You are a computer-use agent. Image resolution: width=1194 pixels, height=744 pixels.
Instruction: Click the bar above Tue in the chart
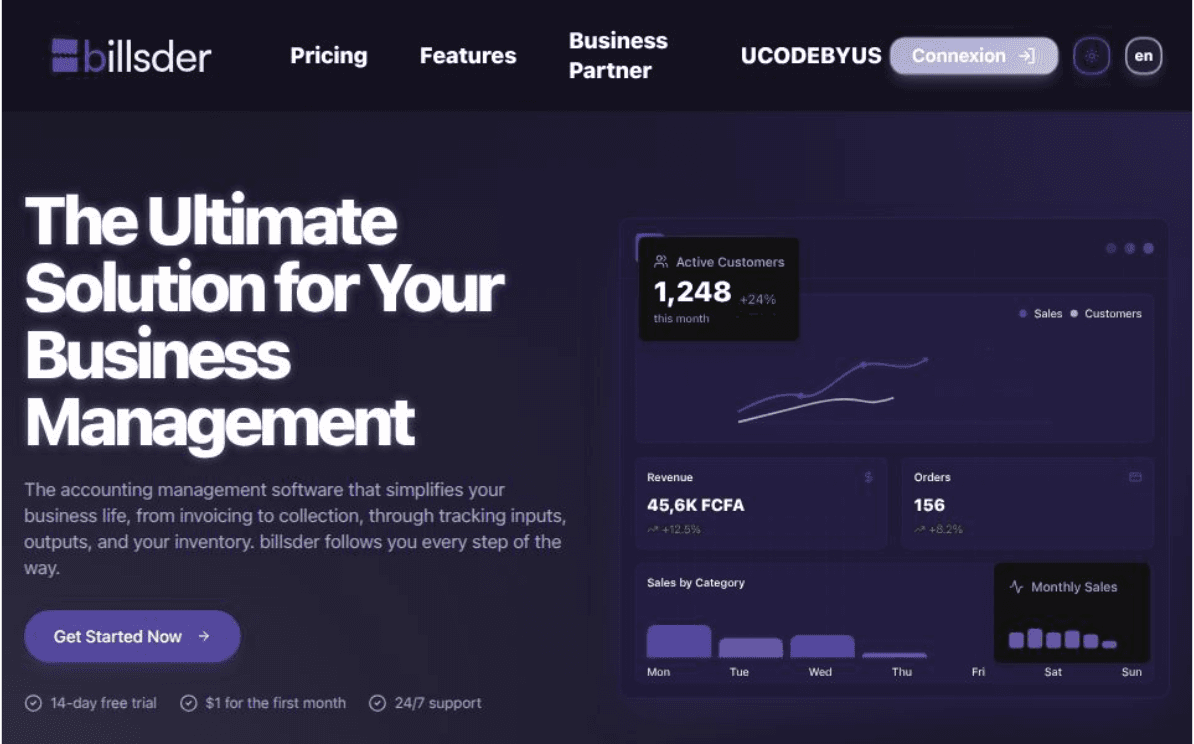pos(751,647)
